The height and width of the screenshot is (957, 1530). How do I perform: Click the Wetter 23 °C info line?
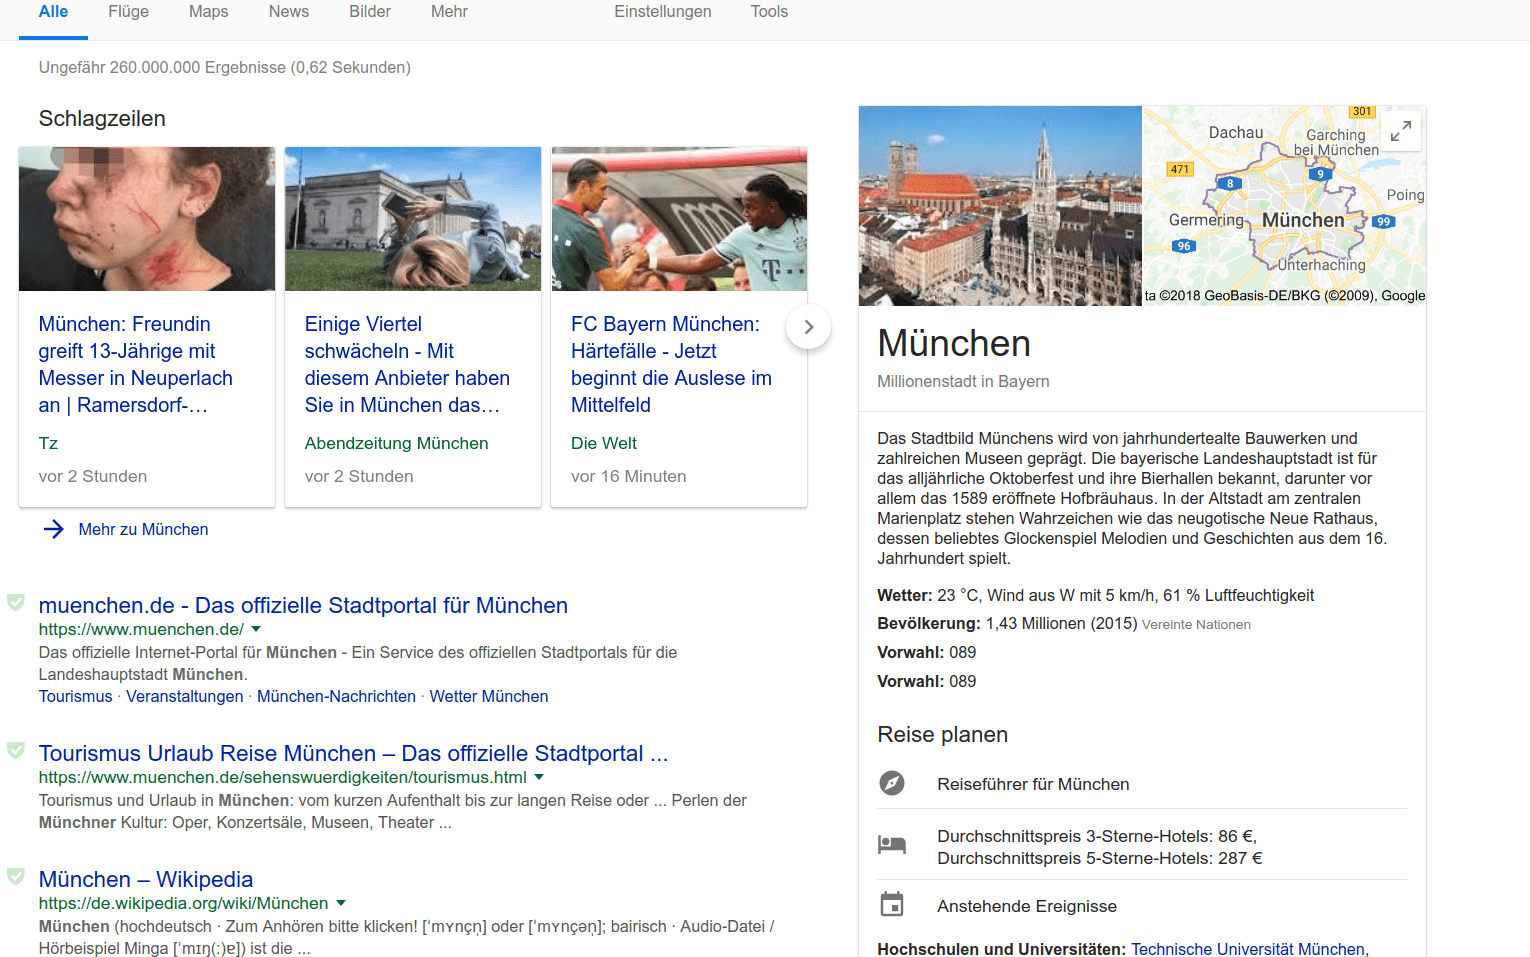pos(1095,595)
